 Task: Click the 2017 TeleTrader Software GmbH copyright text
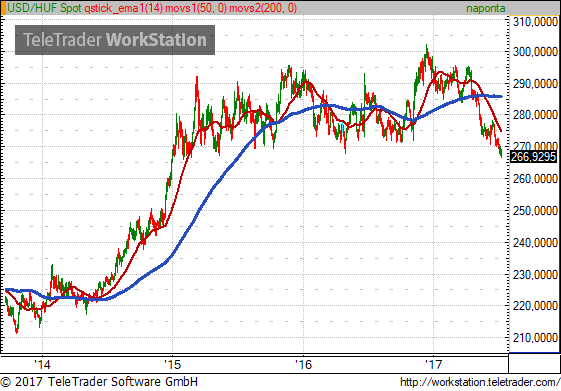(x=99, y=382)
